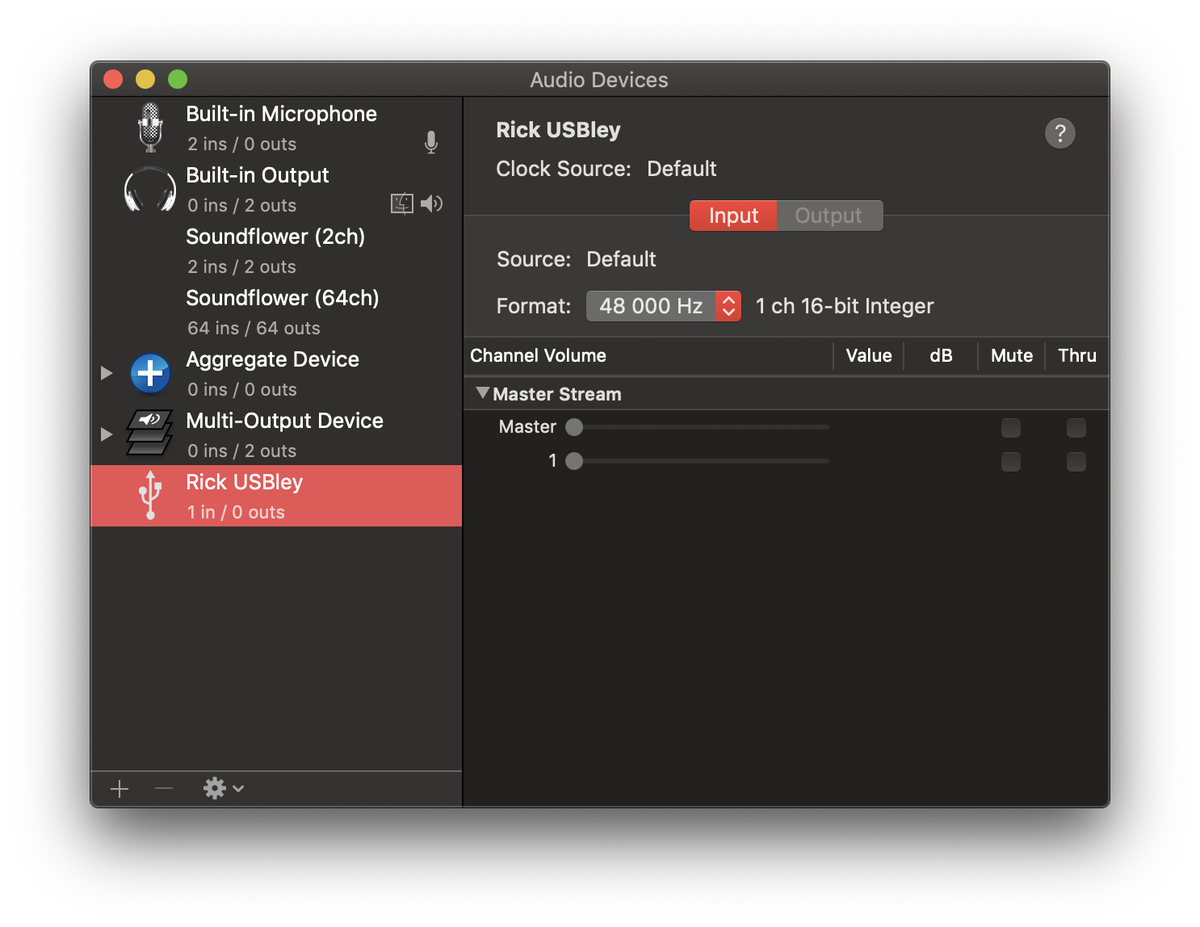Minimize the Audio Devices window
Image resolution: width=1200 pixels, height=927 pixels.
pos(145,79)
